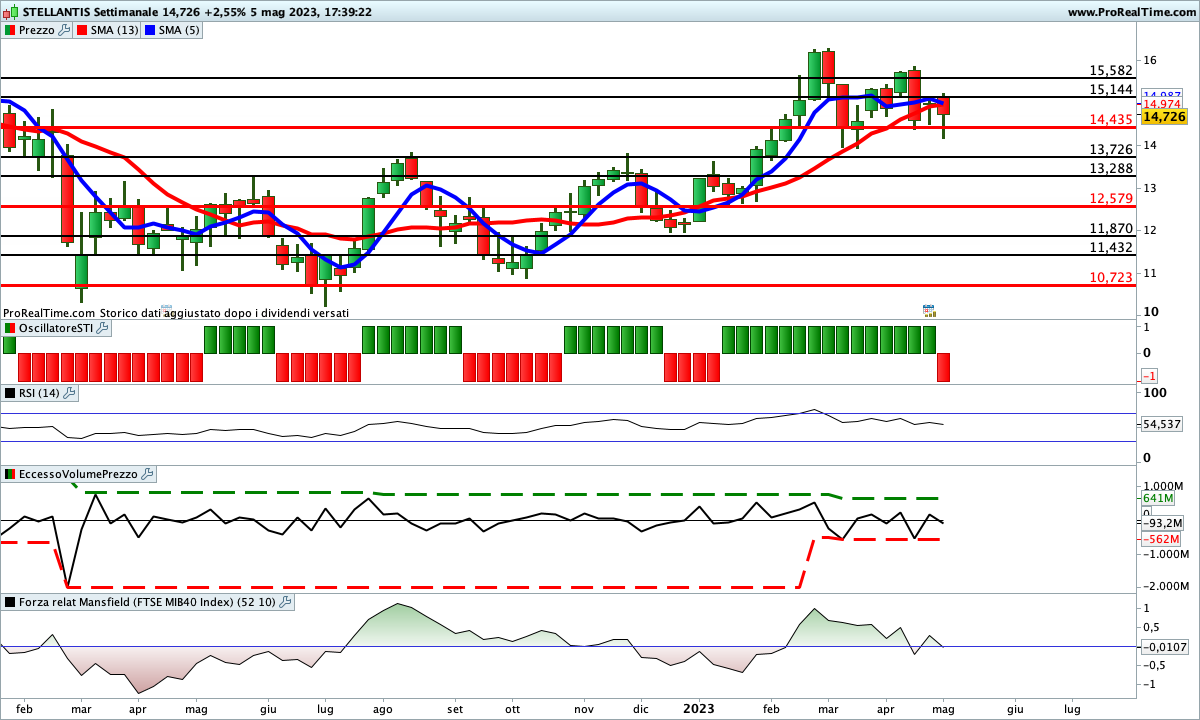
Task: Click the feb 2023 time axis label
Action: click(770, 708)
